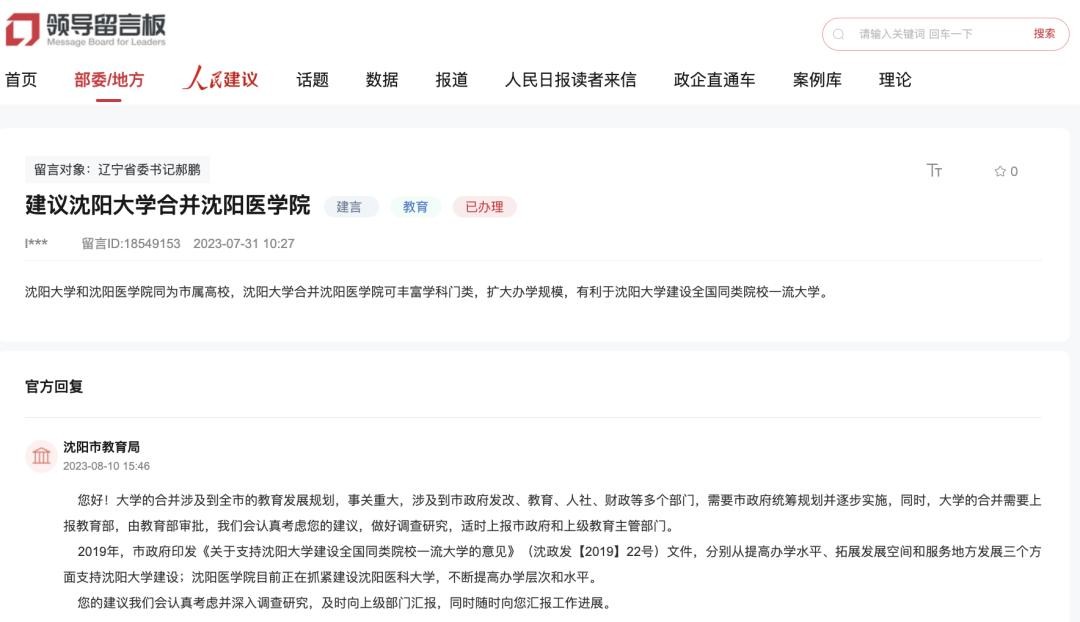Click the 教育 education category tag
Image resolution: width=1080 pixels, height=622 pixels.
pos(416,207)
